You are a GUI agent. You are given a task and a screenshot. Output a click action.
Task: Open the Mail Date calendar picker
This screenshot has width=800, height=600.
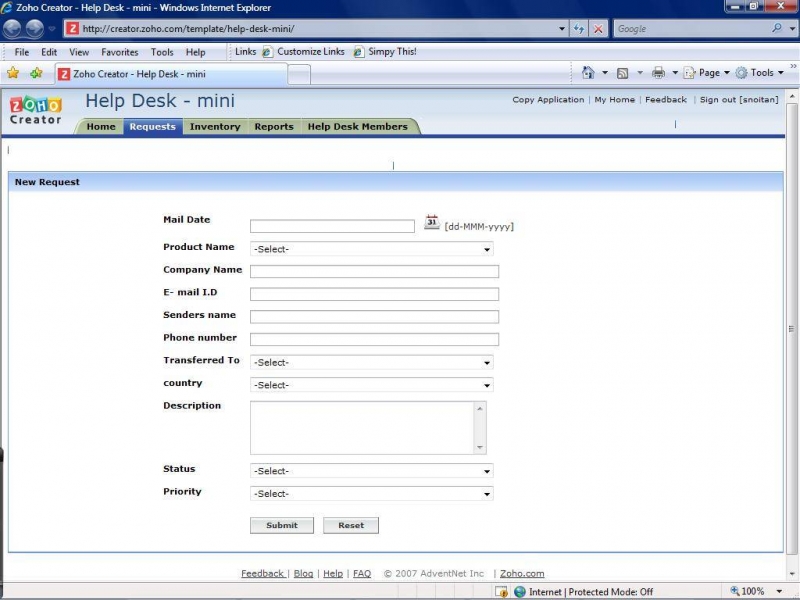tap(430, 222)
